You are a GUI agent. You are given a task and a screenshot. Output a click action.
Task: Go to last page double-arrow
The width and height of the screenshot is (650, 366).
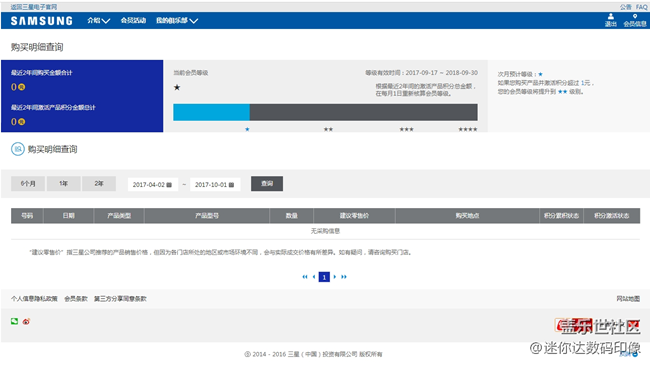pyautogui.click(x=344, y=277)
